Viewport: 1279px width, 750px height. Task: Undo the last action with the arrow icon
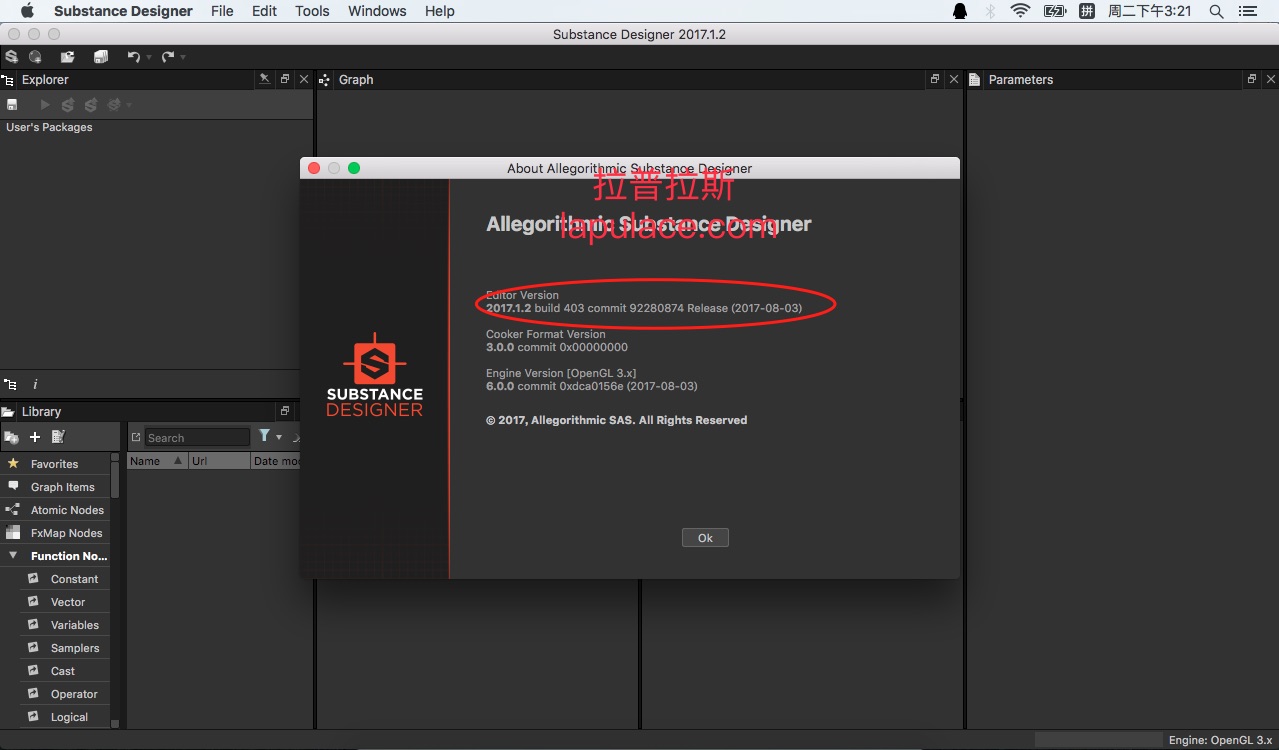point(133,57)
